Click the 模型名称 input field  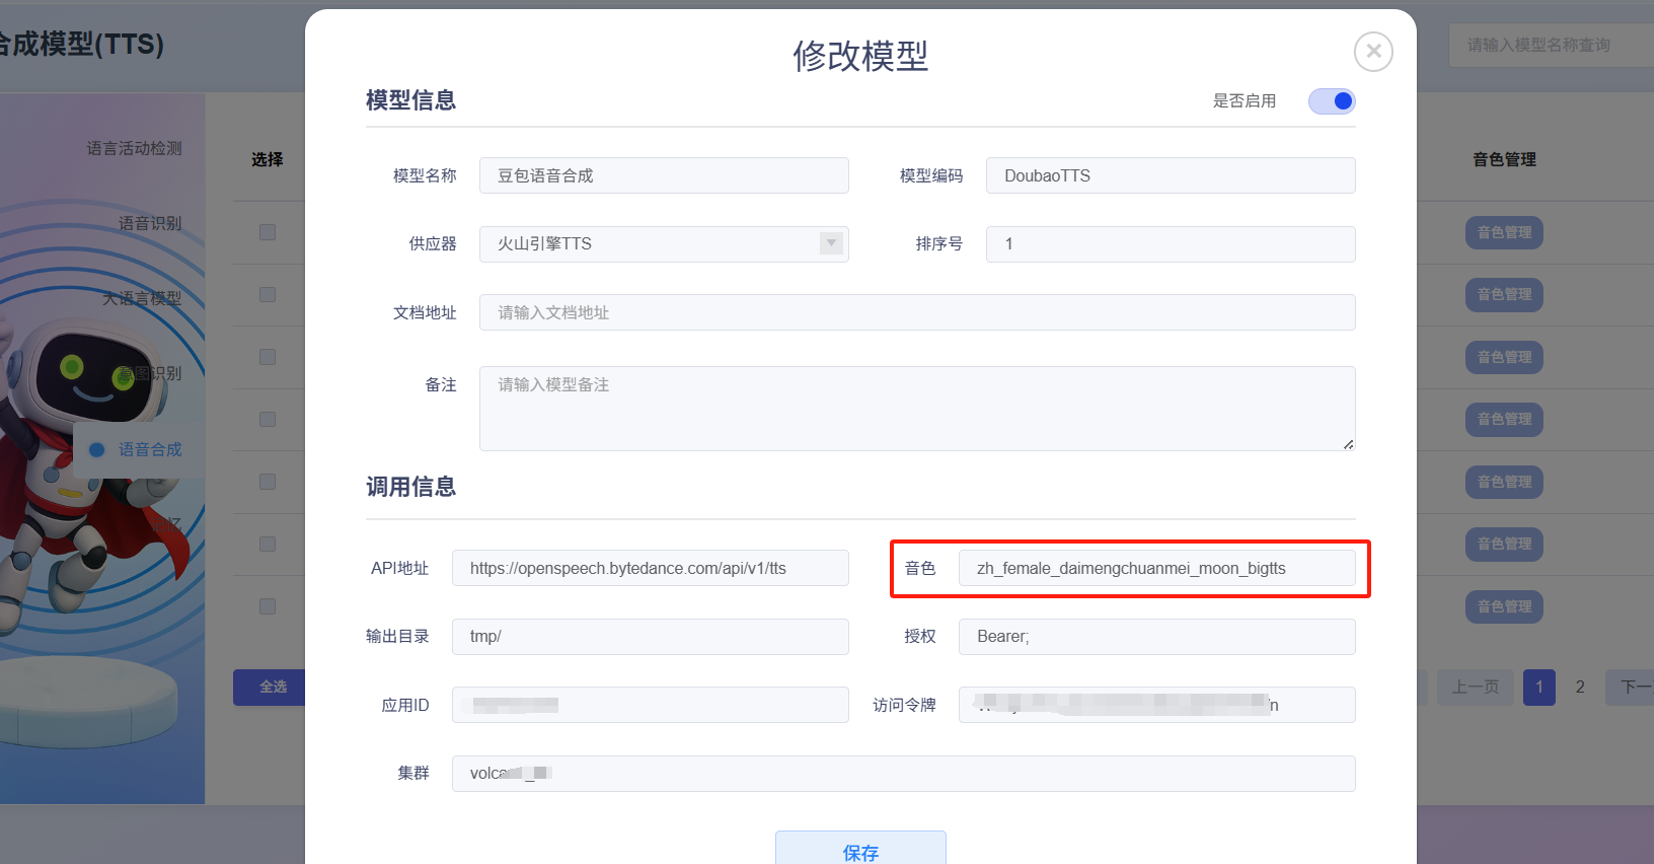pos(663,176)
